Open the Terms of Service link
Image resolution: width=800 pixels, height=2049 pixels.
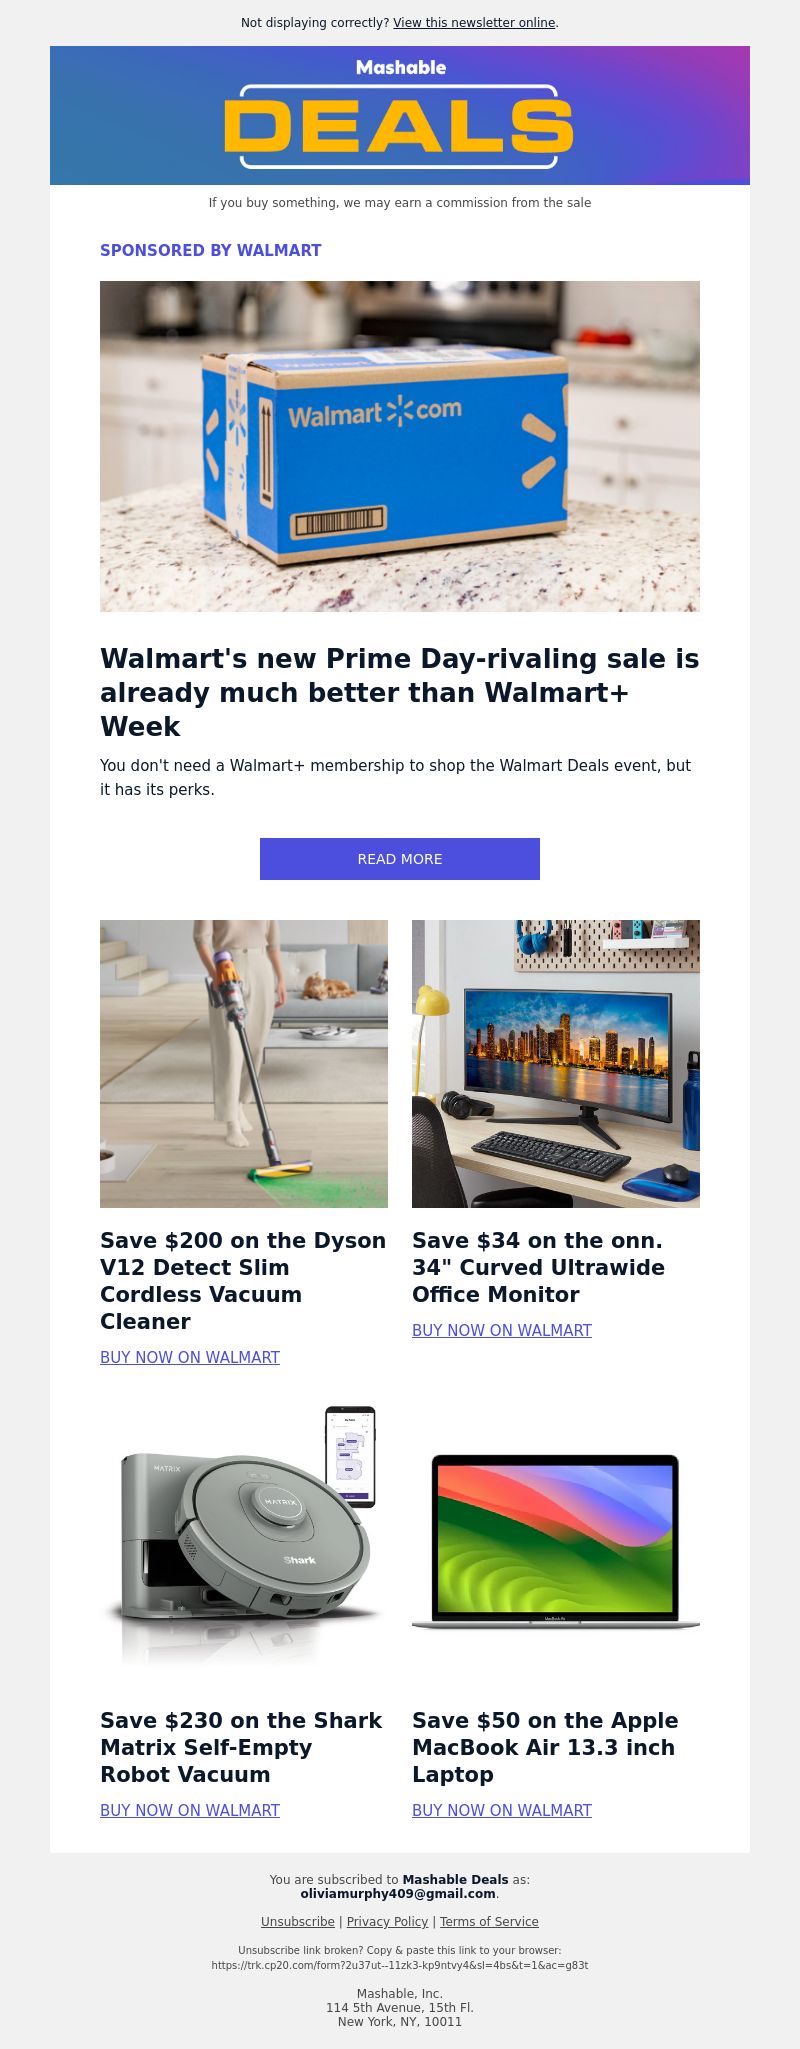[489, 1921]
